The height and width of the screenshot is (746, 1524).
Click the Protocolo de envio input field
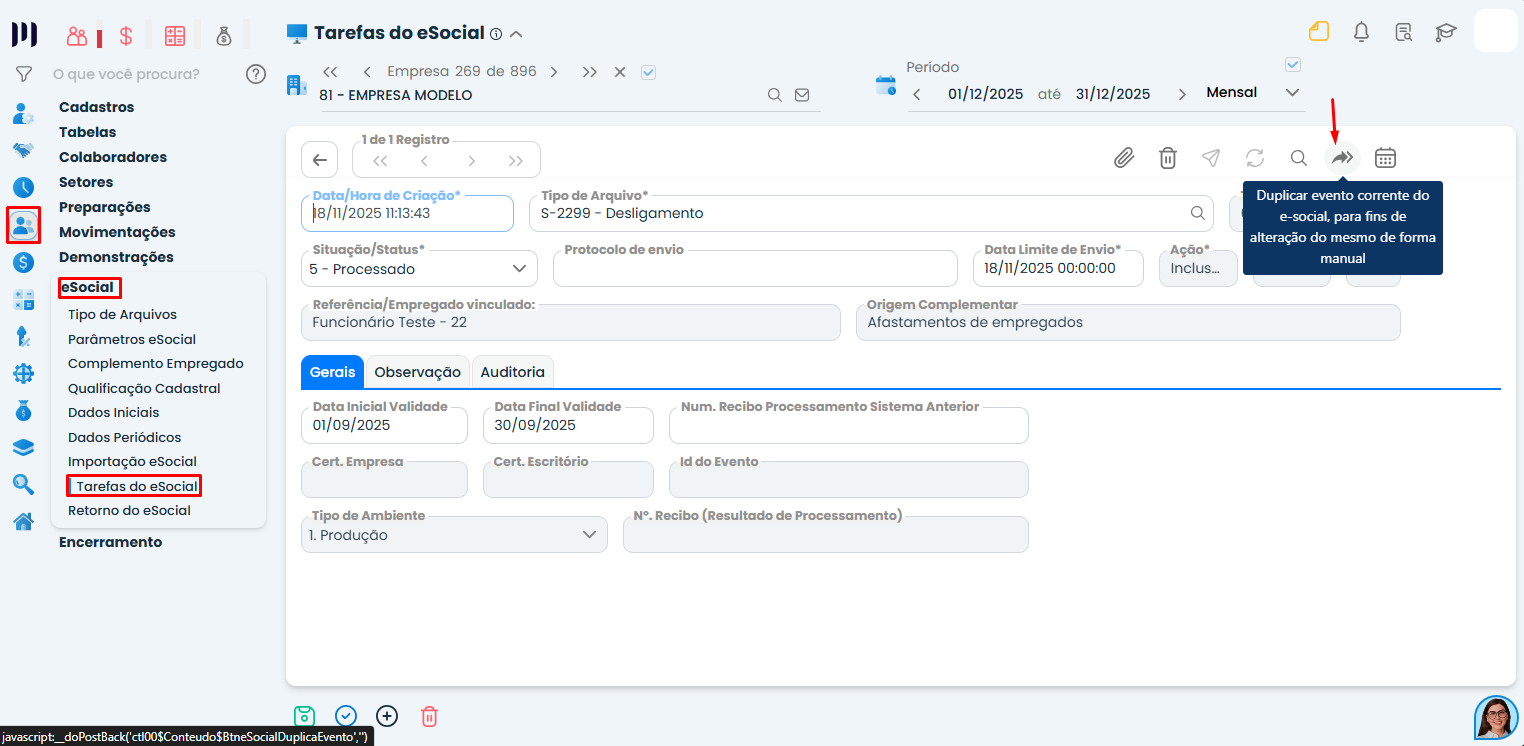755,268
